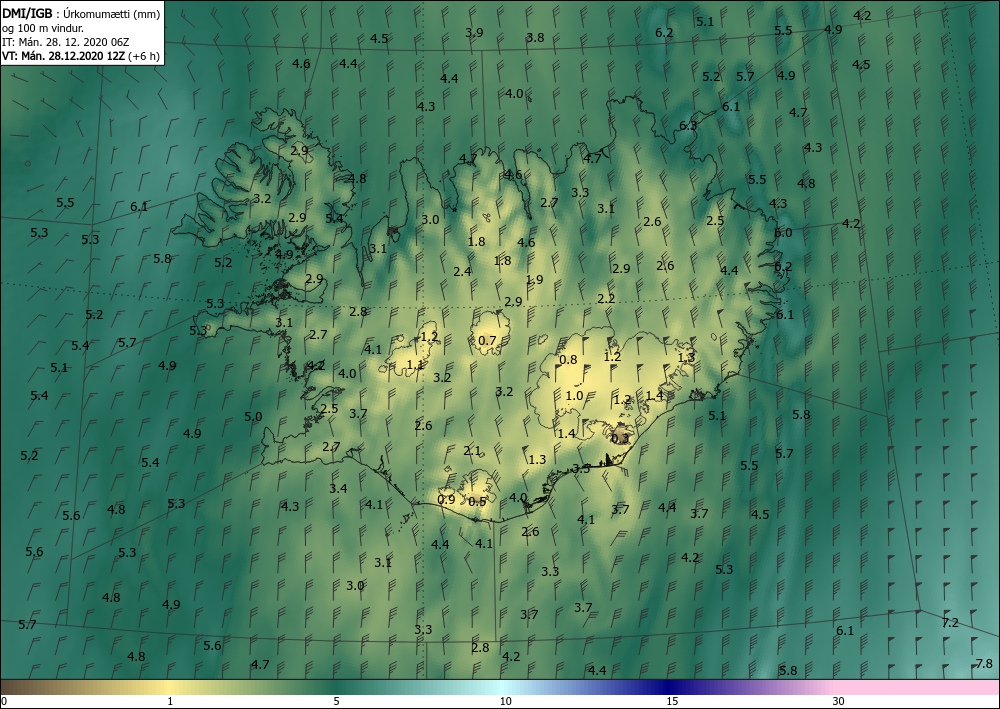Click the map value '3.9'
Image resolution: width=1000 pixels, height=709 pixels.
coord(474,33)
